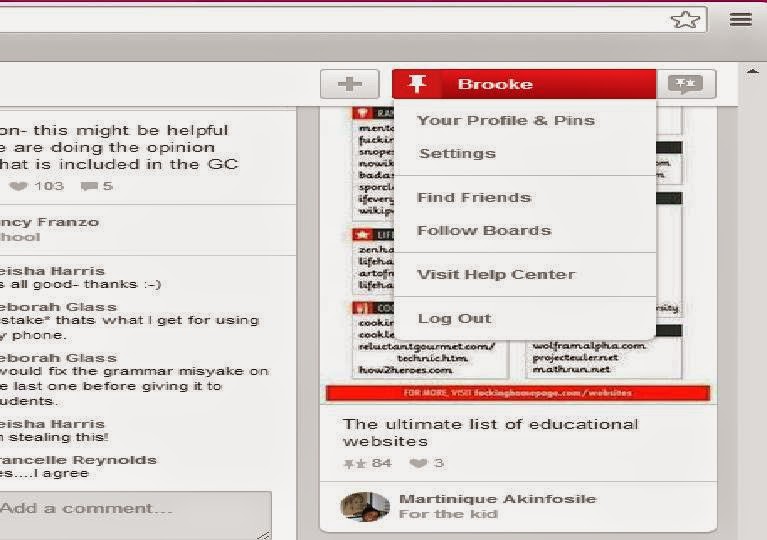The height and width of the screenshot is (540, 767).
Task: Click Francelle Reynolds commenter name
Action: 78,460
